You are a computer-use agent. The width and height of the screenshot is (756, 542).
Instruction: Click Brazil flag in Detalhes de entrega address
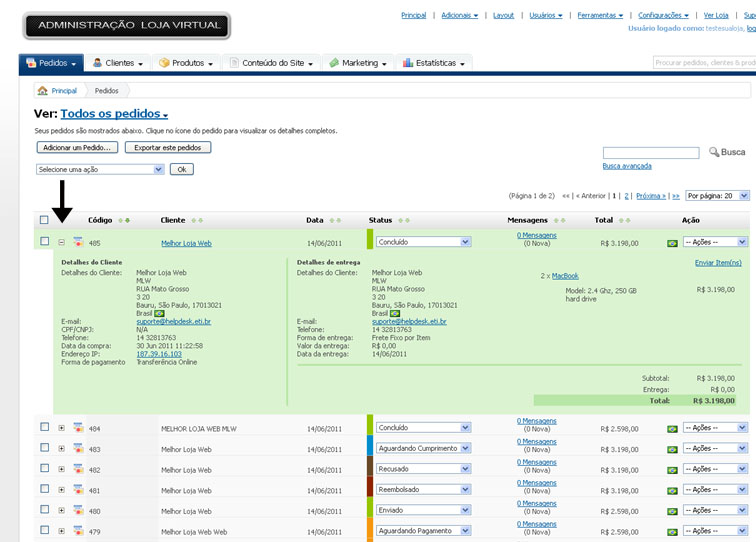click(x=394, y=313)
